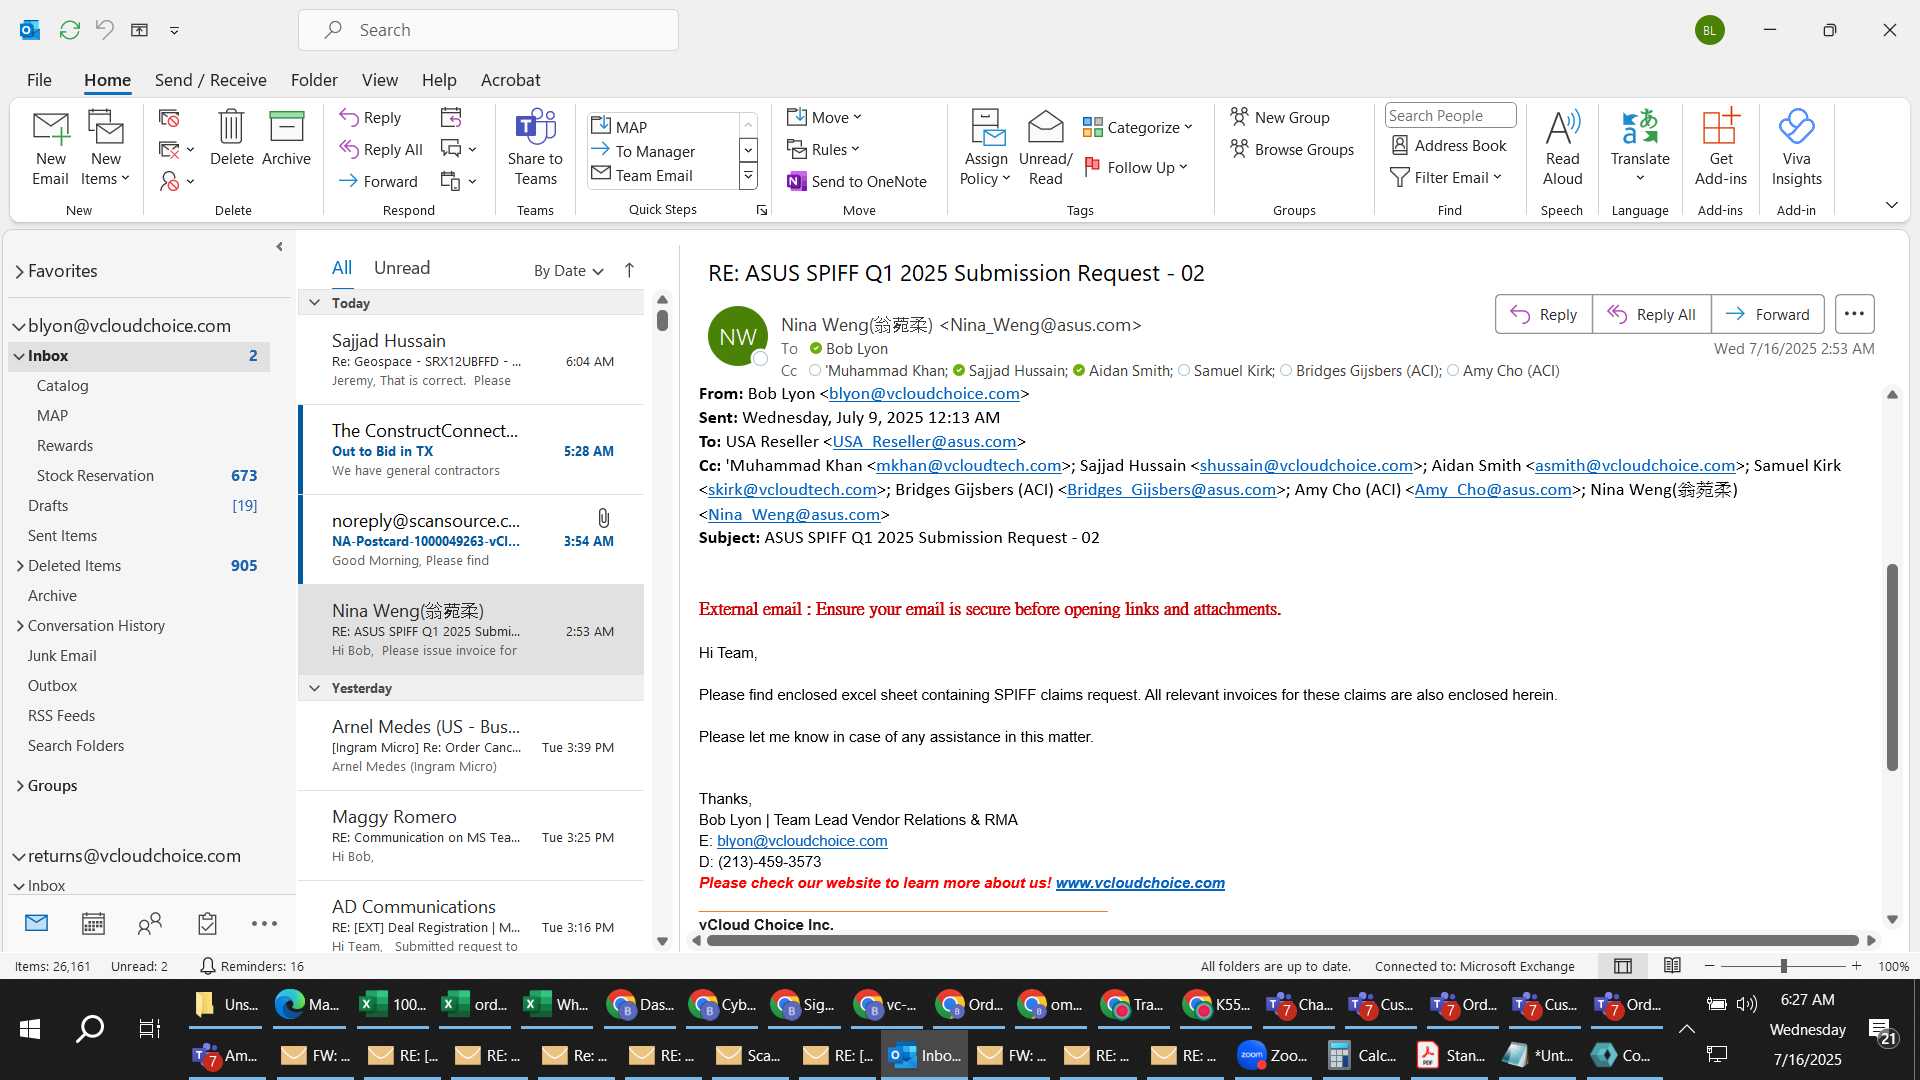Open the View tab
The width and height of the screenshot is (1920, 1080).
[x=379, y=80]
